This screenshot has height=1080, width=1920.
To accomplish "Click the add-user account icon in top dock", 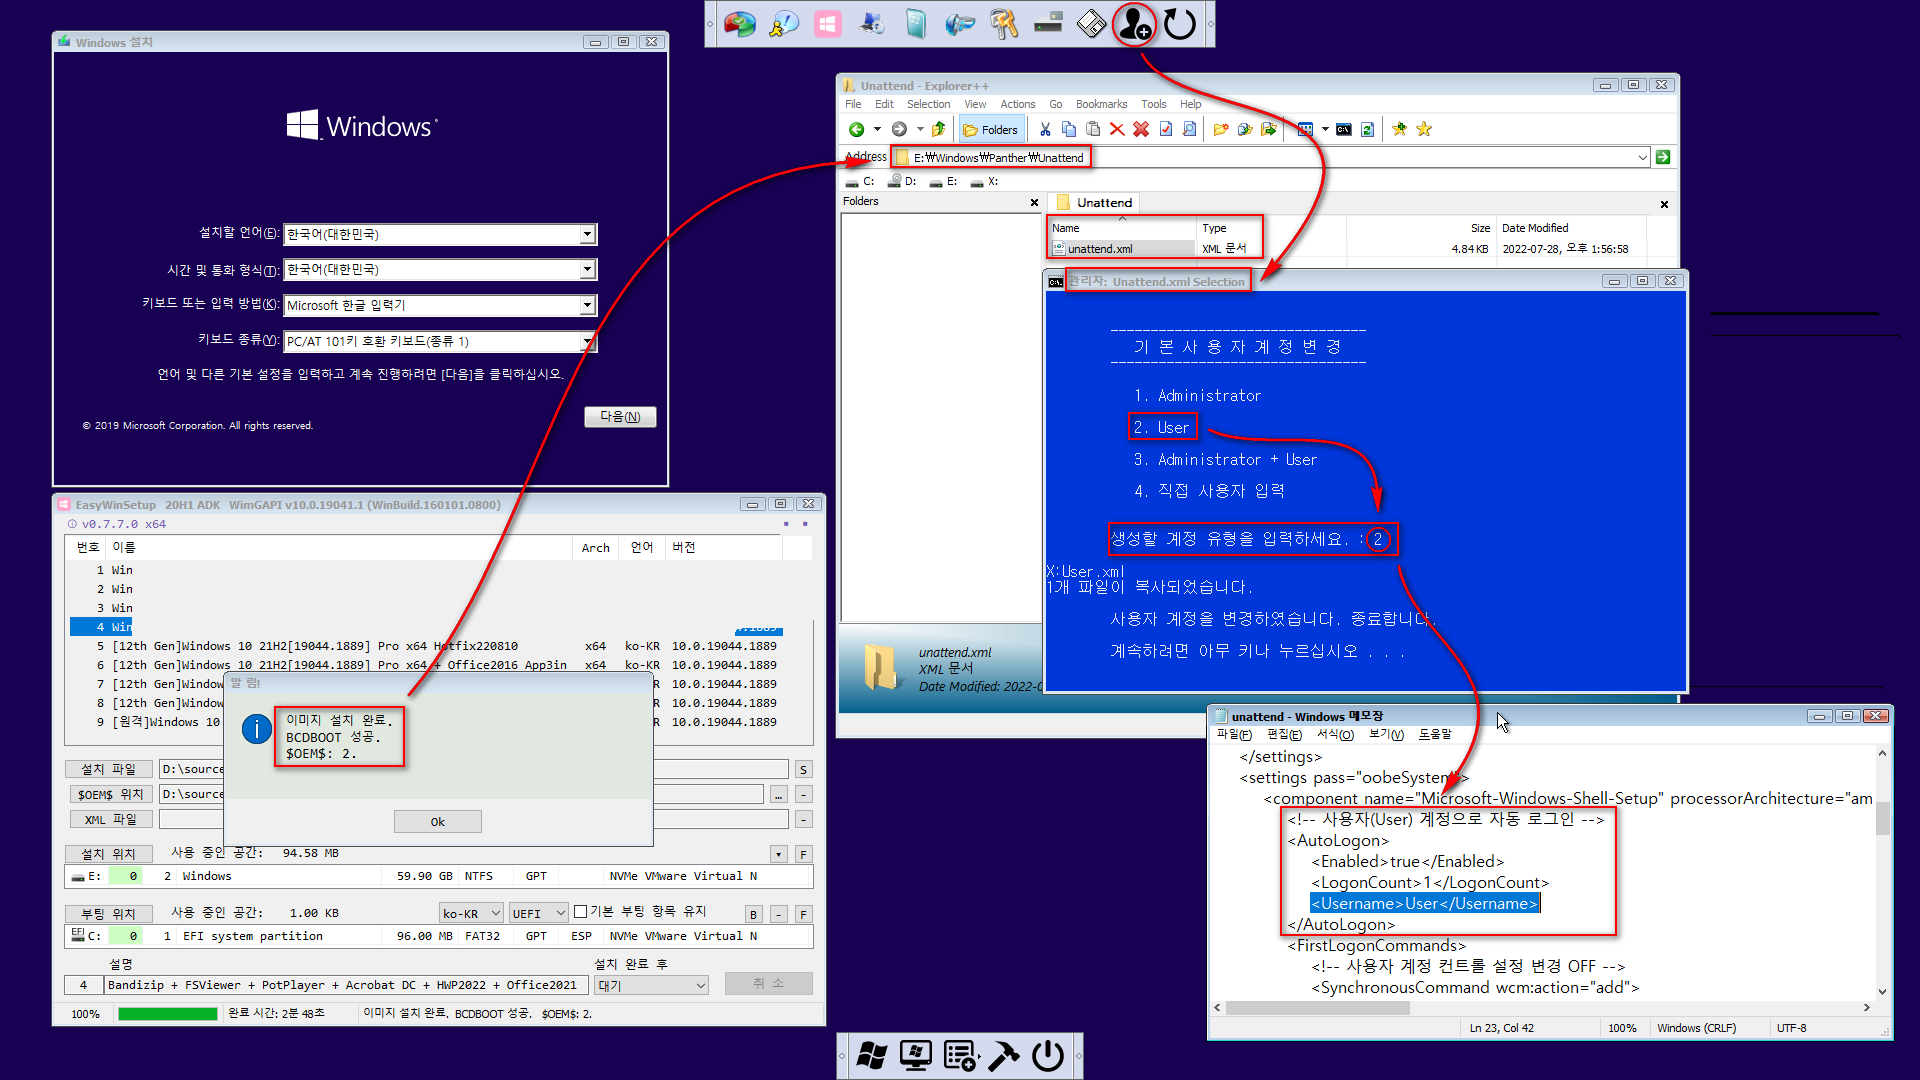I will coord(1135,24).
